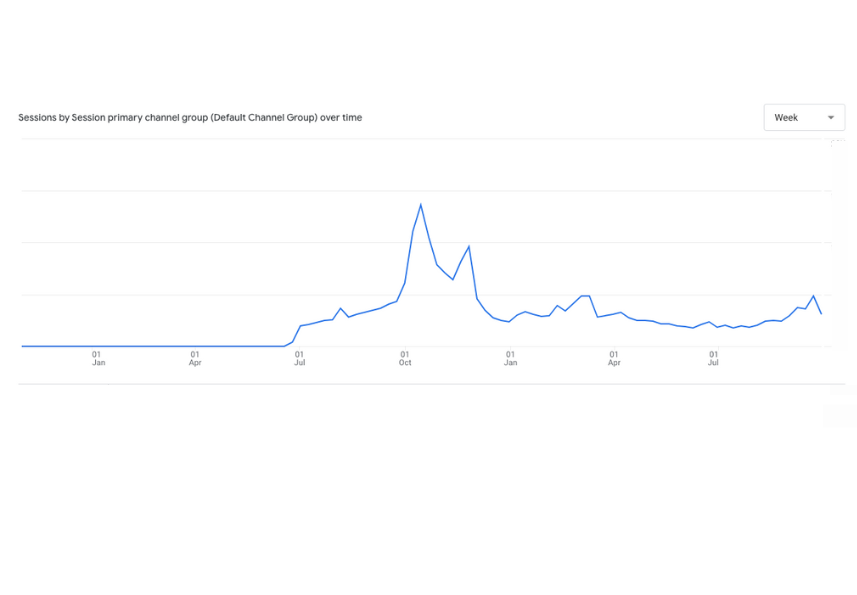The image size is (857, 595).
Task: Click the lowest dip just before the second January label
Action: 509,322
